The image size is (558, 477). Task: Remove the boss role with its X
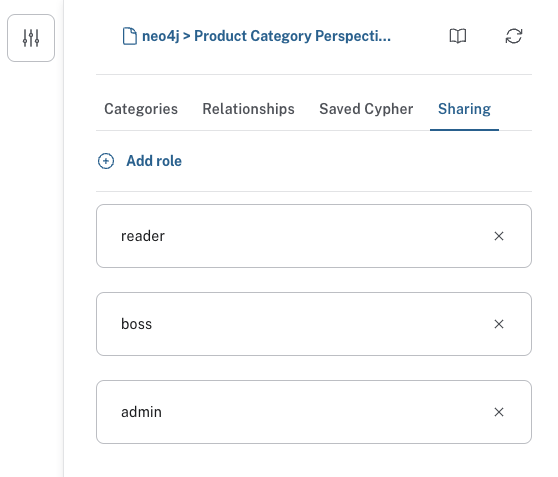click(x=499, y=324)
